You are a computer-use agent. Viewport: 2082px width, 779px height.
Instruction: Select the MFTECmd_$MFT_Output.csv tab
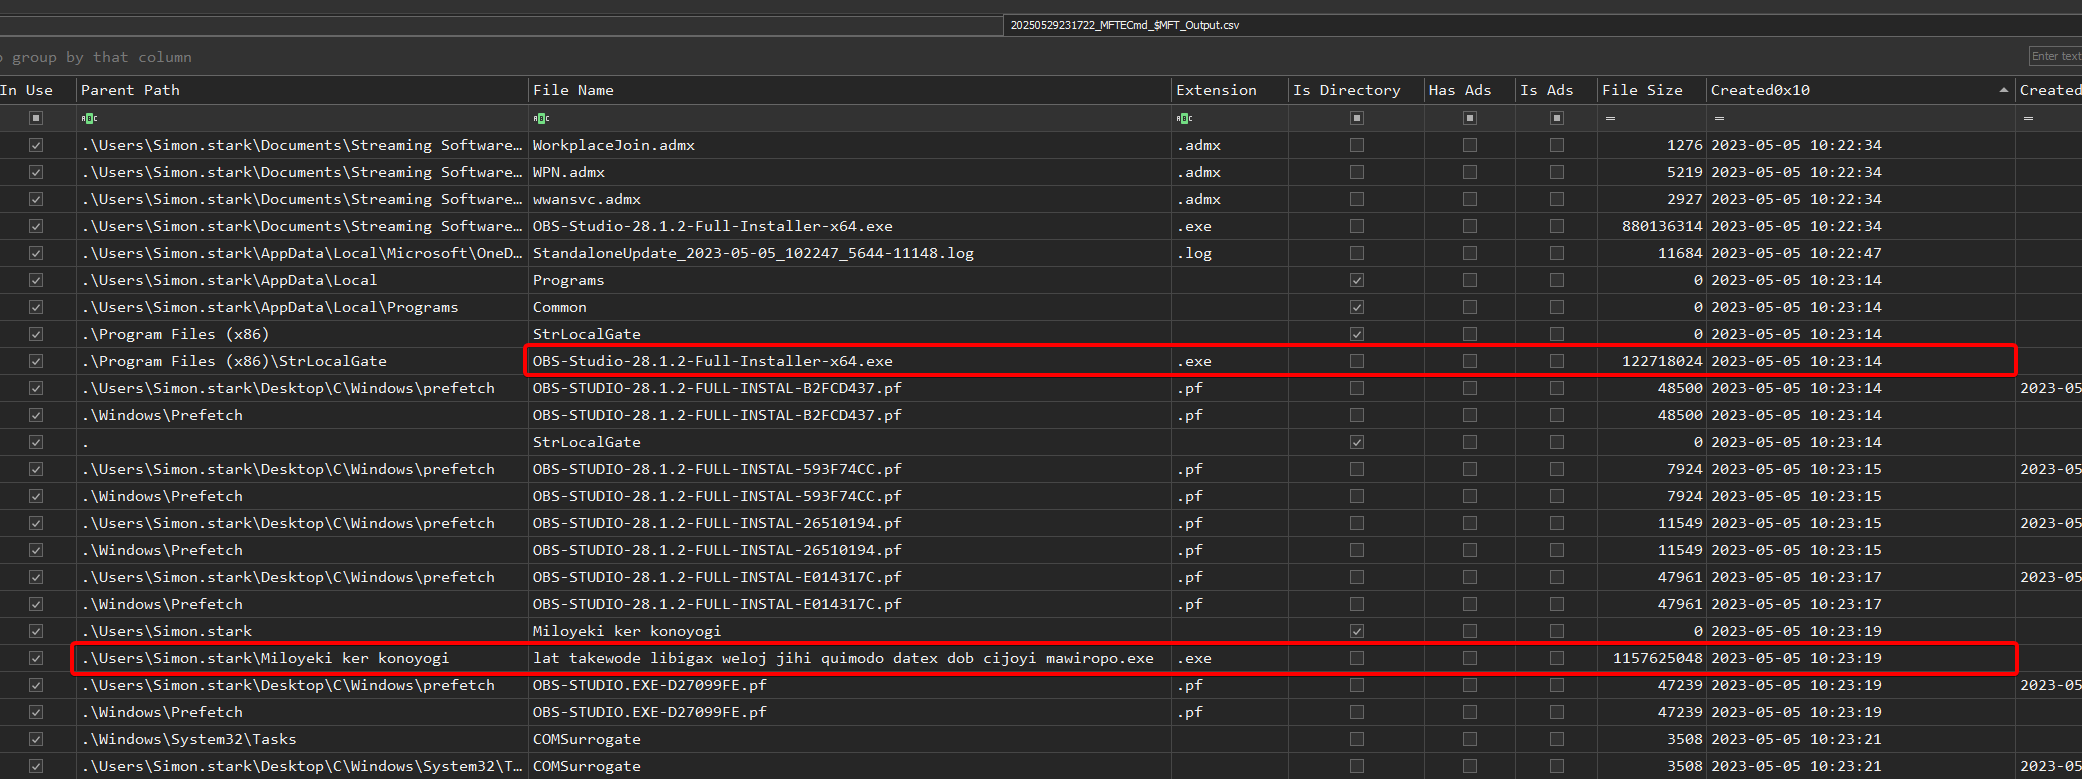[1124, 25]
